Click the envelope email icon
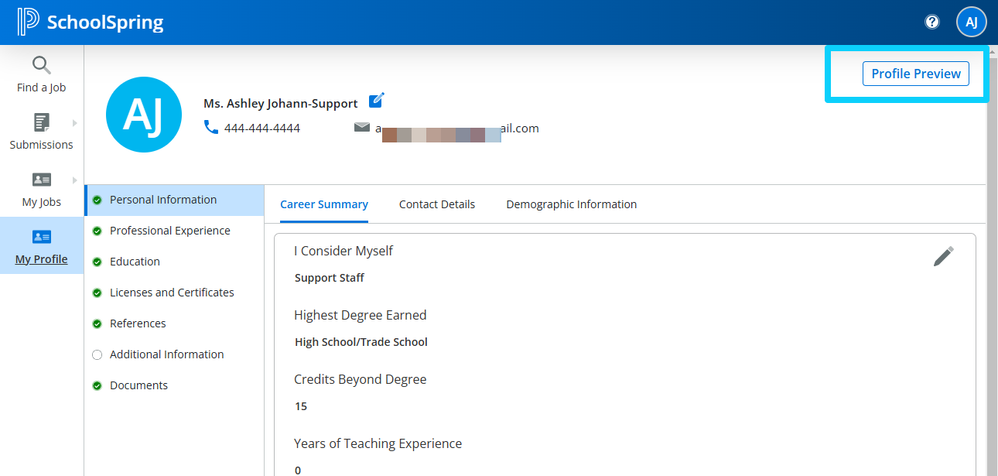 362,128
